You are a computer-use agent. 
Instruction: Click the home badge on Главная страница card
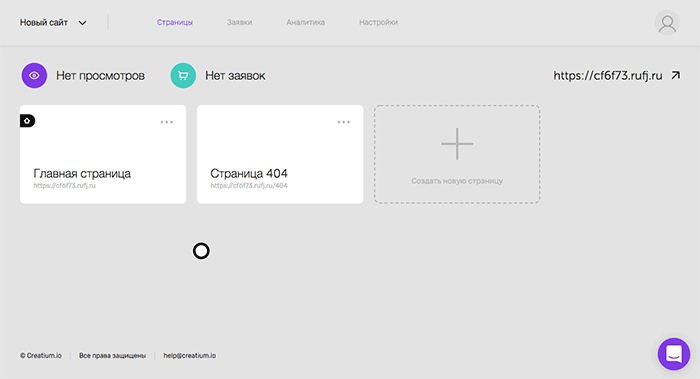[x=27, y=121]
